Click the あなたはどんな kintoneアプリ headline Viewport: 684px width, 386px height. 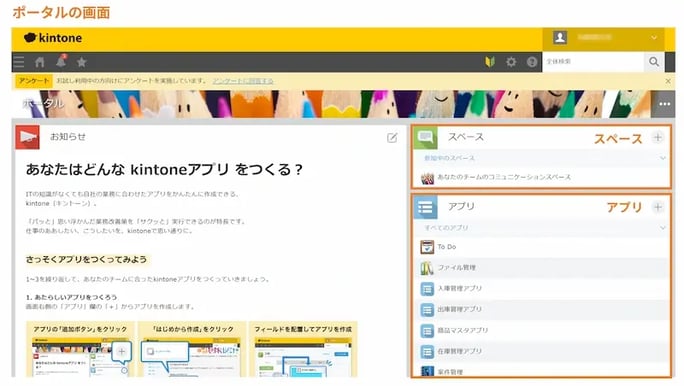pyautogui.click(x=164, y=169)
